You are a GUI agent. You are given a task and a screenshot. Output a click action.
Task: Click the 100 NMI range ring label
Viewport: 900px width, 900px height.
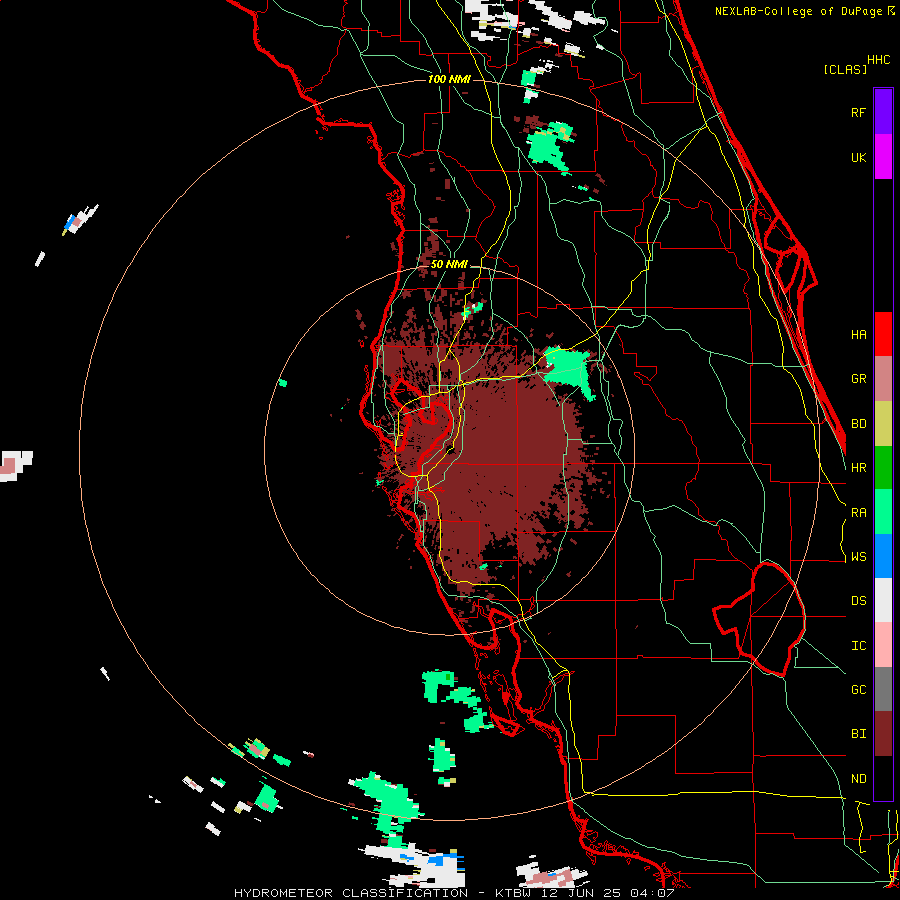[x=449, y=79]
